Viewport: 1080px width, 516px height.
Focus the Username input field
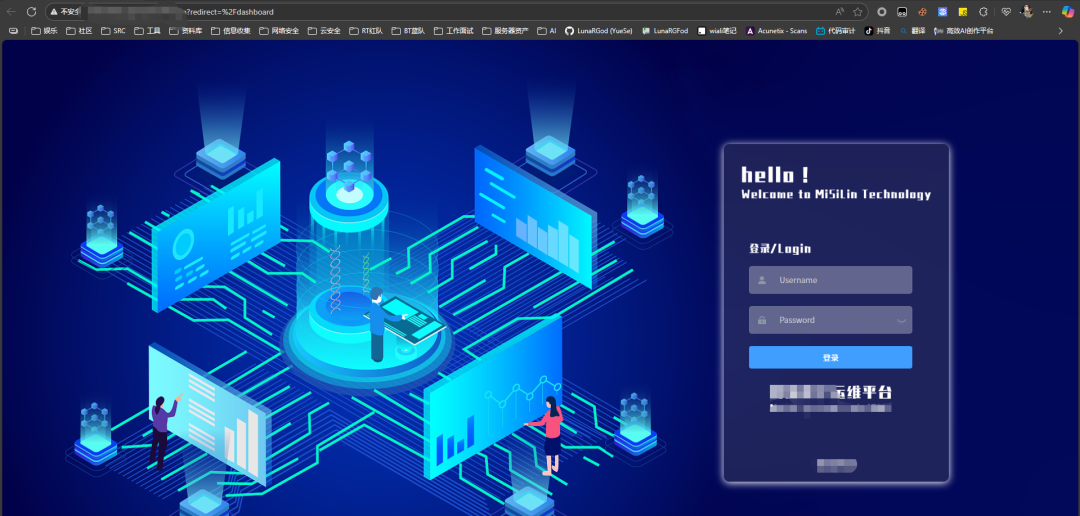(x=830, y=280)
